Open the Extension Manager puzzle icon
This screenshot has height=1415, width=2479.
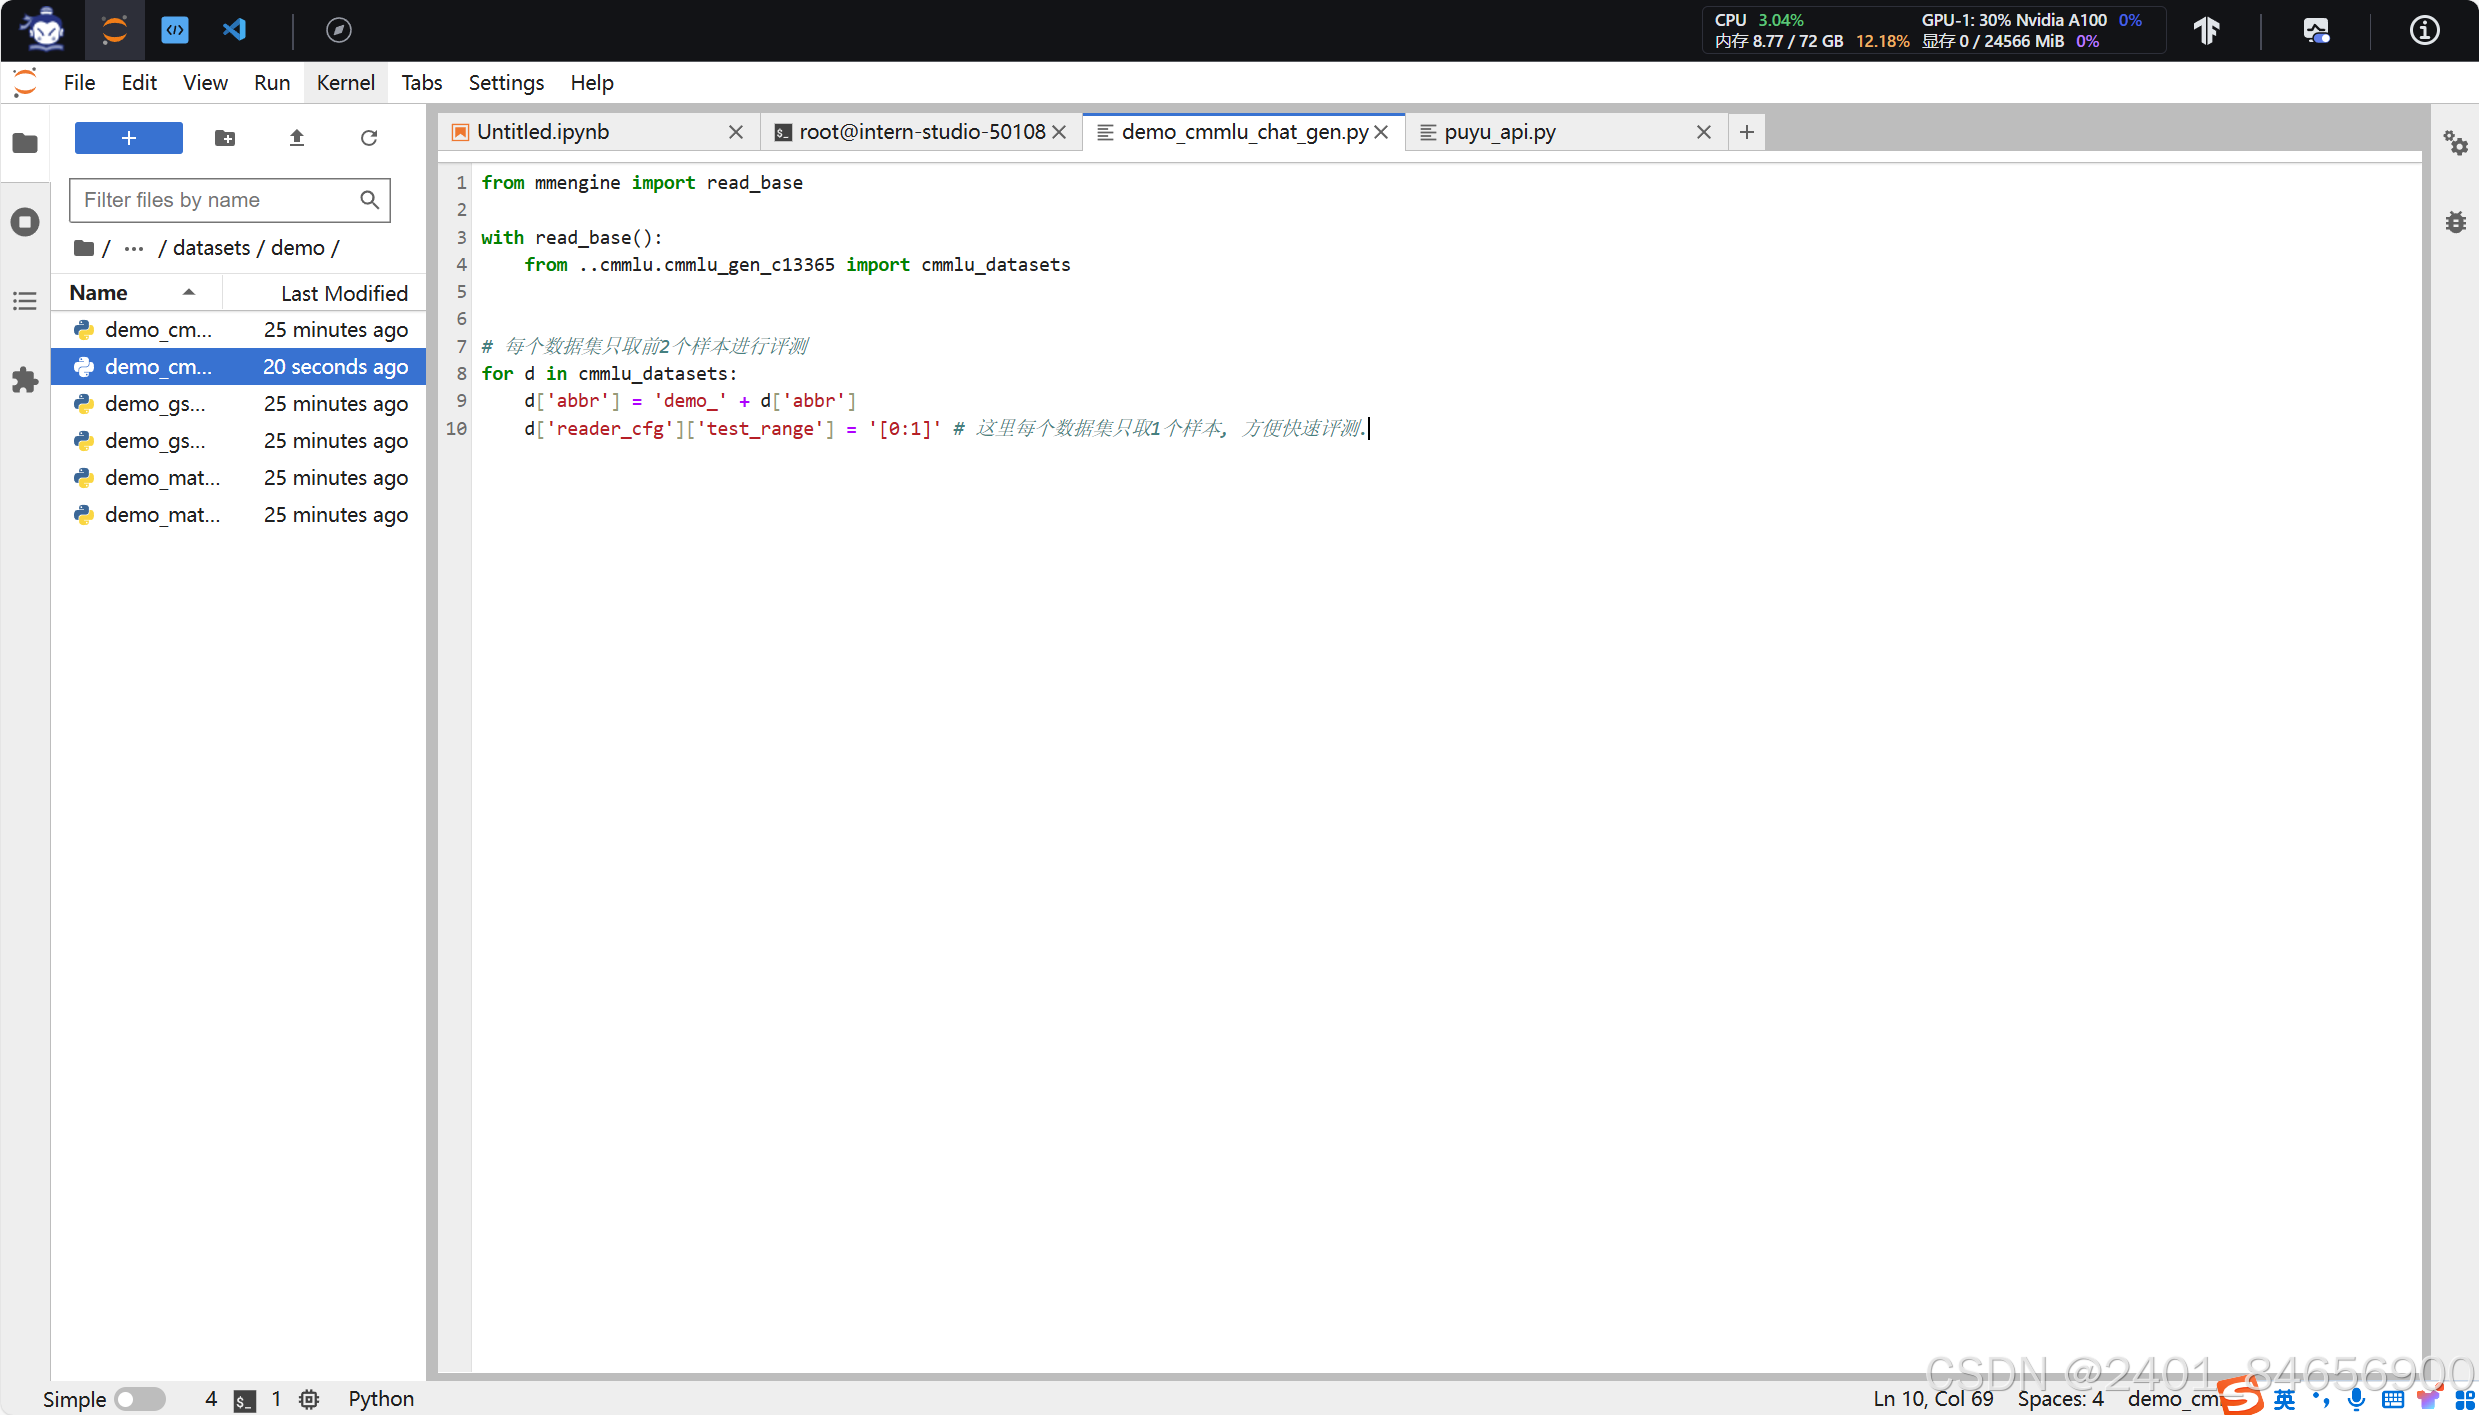pos(25,380)
